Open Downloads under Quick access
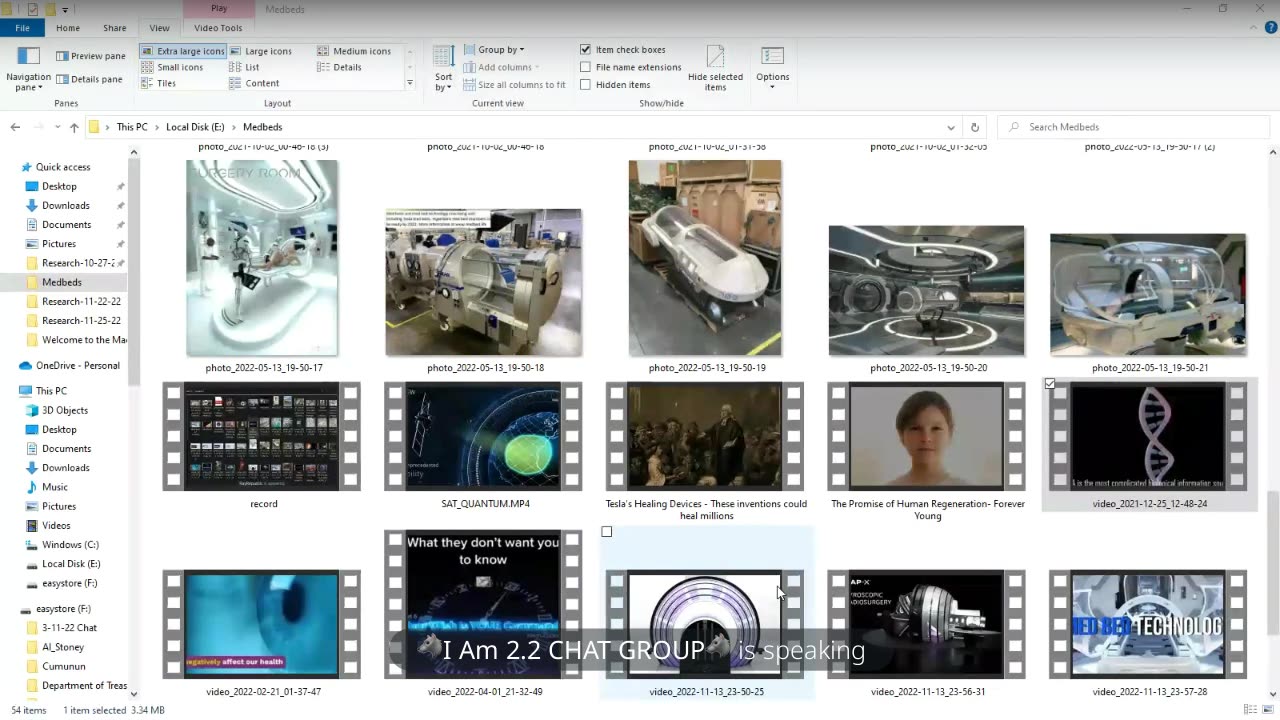Screen dimensions: 1280x720 coord(66,205)
